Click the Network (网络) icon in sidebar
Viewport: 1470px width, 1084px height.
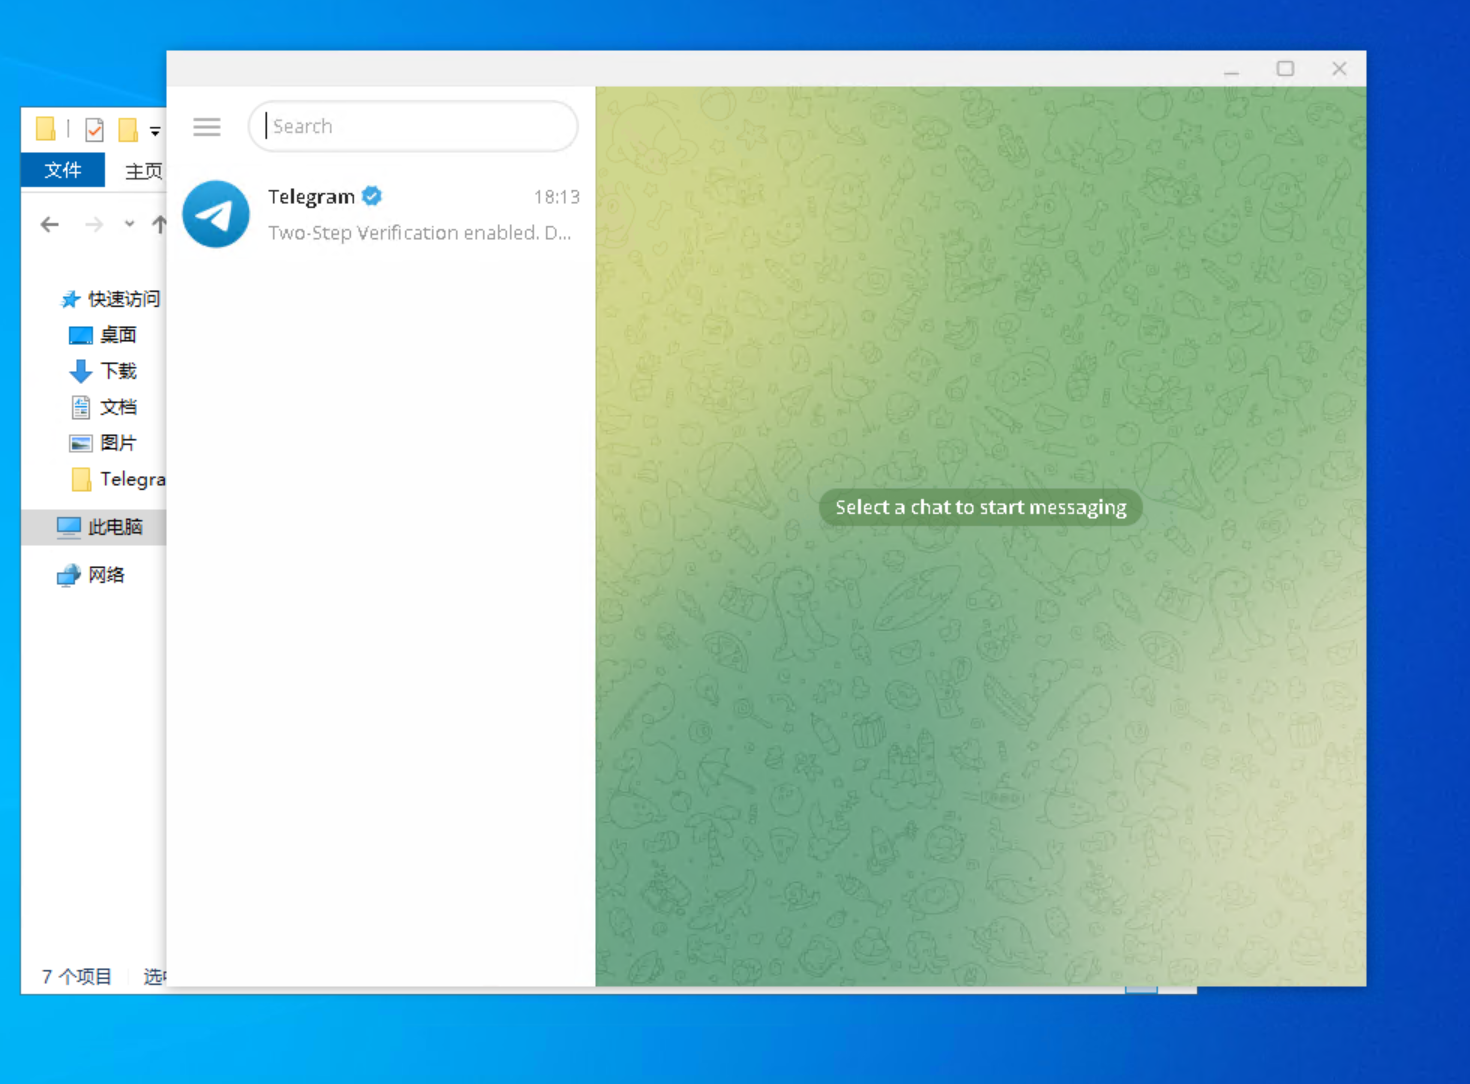pos(68,575)
